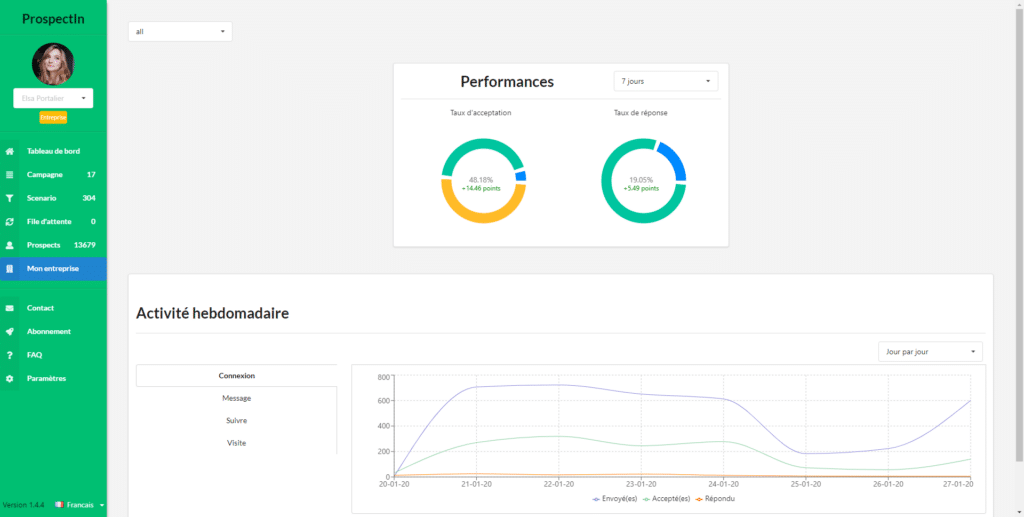Open the 'Jour par jour' dropdown
1024x517 pixels.
point(930,351)
